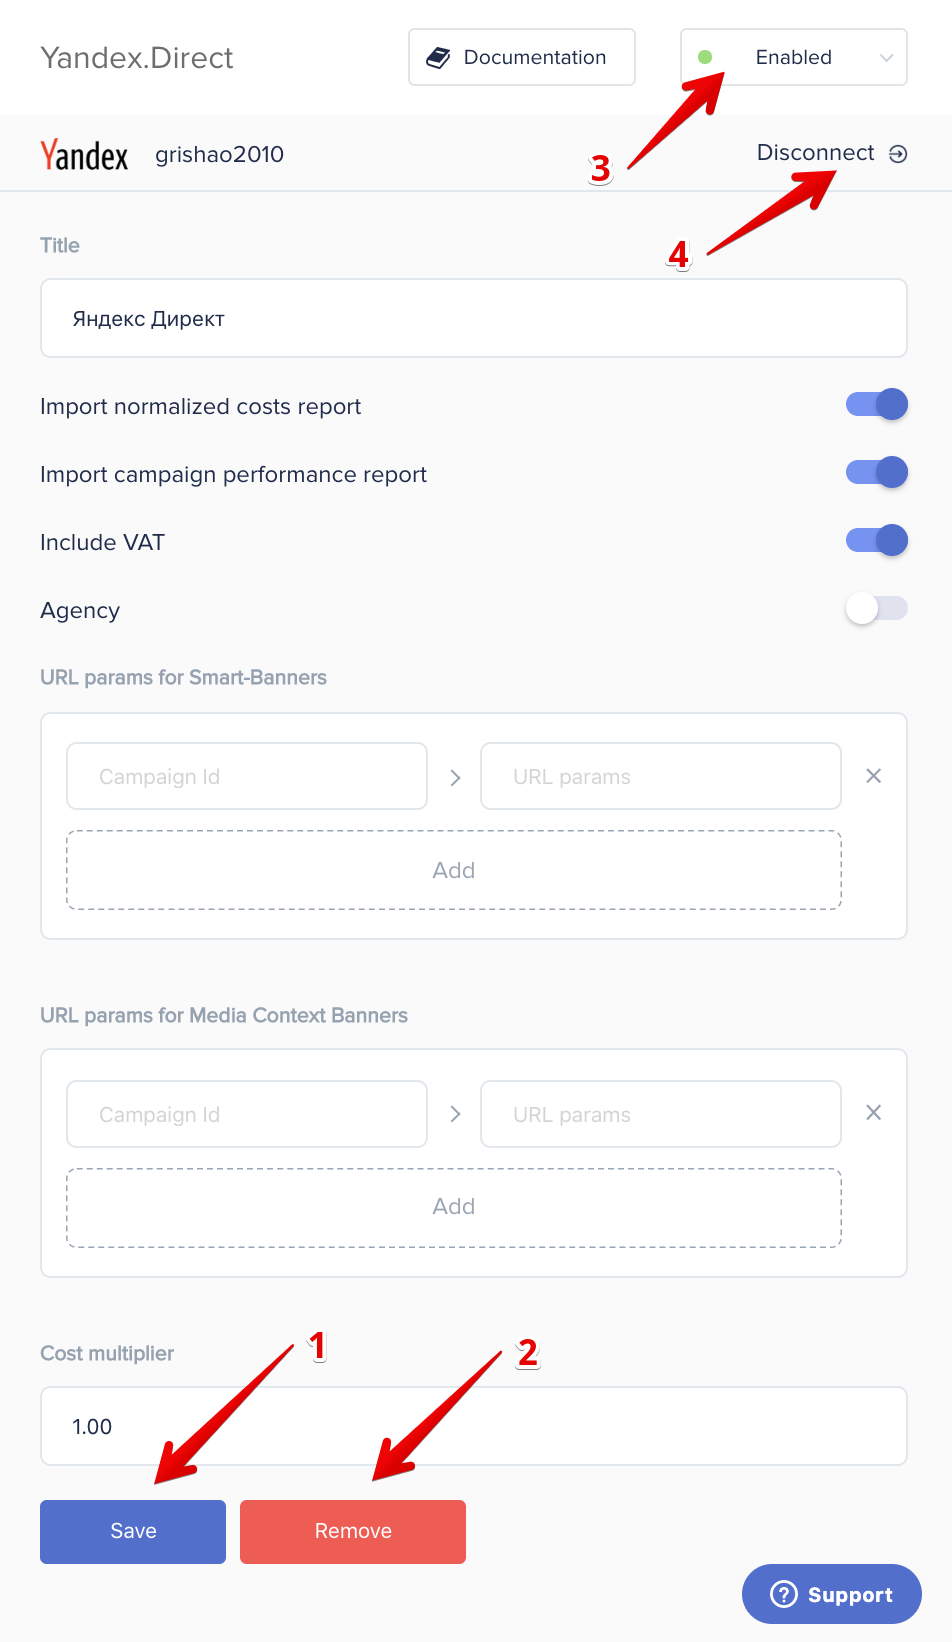Focus the Cost multiplier field
The height and width of the screenshot is (1642, 952).
[x=474, y=1426]
